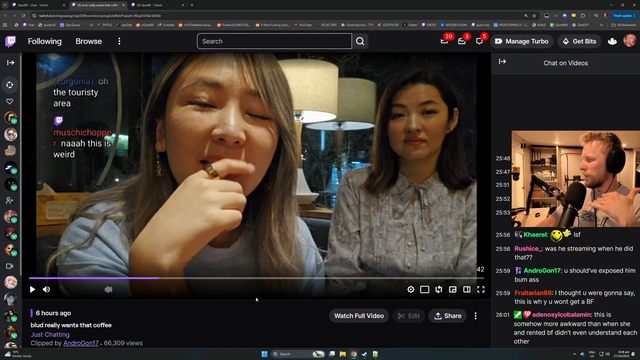
Task: Click the Get Bits button
Action: [x=579, y=41]
